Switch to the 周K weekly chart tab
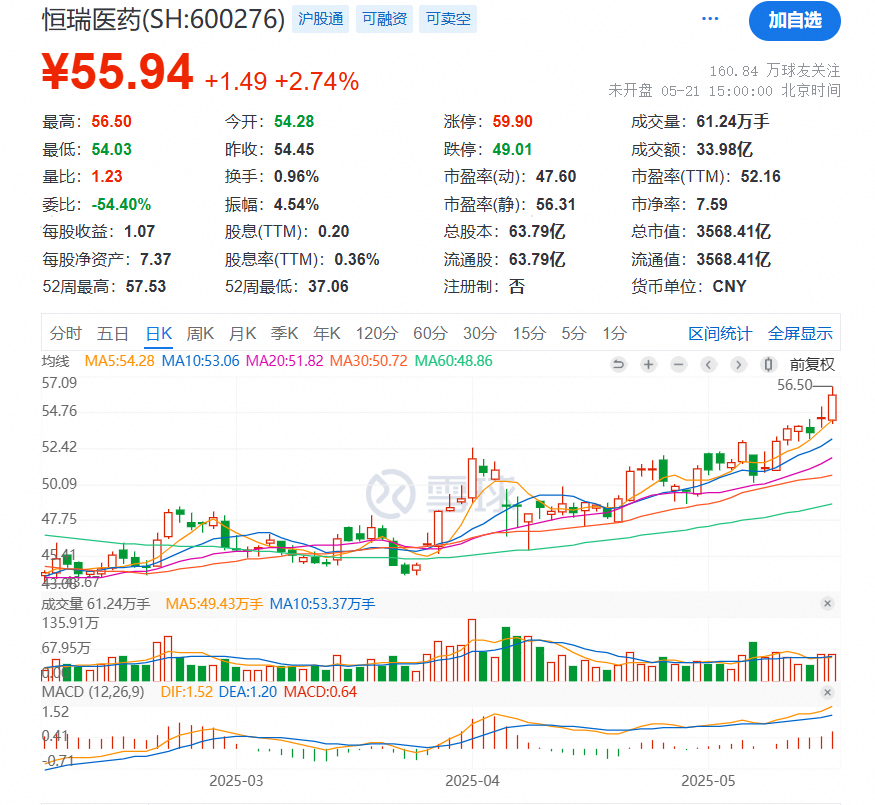The height and width of the screenshot is (805, 875). click(x=201, y=334)
